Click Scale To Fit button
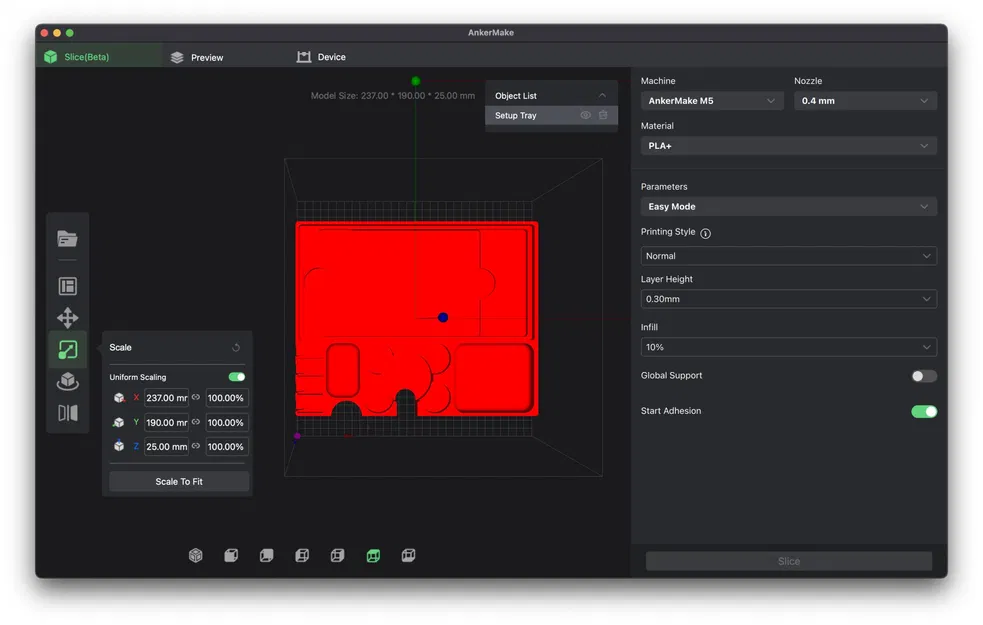983x625 pixels. [179, 481]
